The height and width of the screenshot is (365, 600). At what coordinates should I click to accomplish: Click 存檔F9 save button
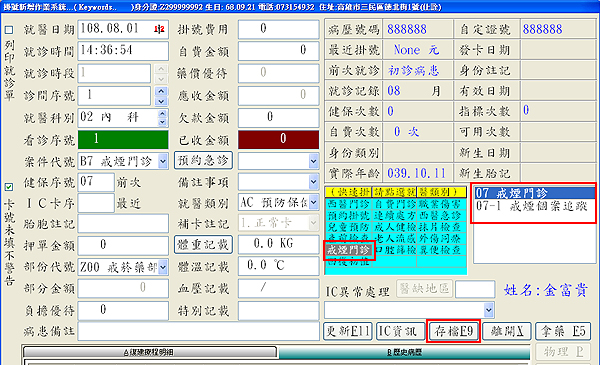coord(453,331)
